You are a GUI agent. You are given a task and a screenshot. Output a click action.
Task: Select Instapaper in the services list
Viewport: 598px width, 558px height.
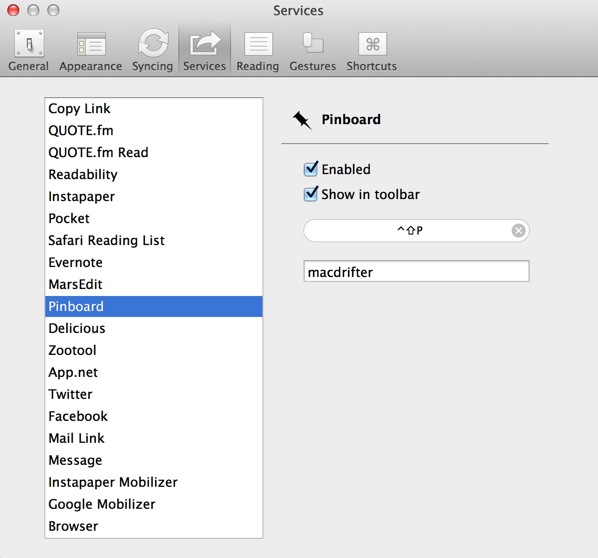[154, 196]
